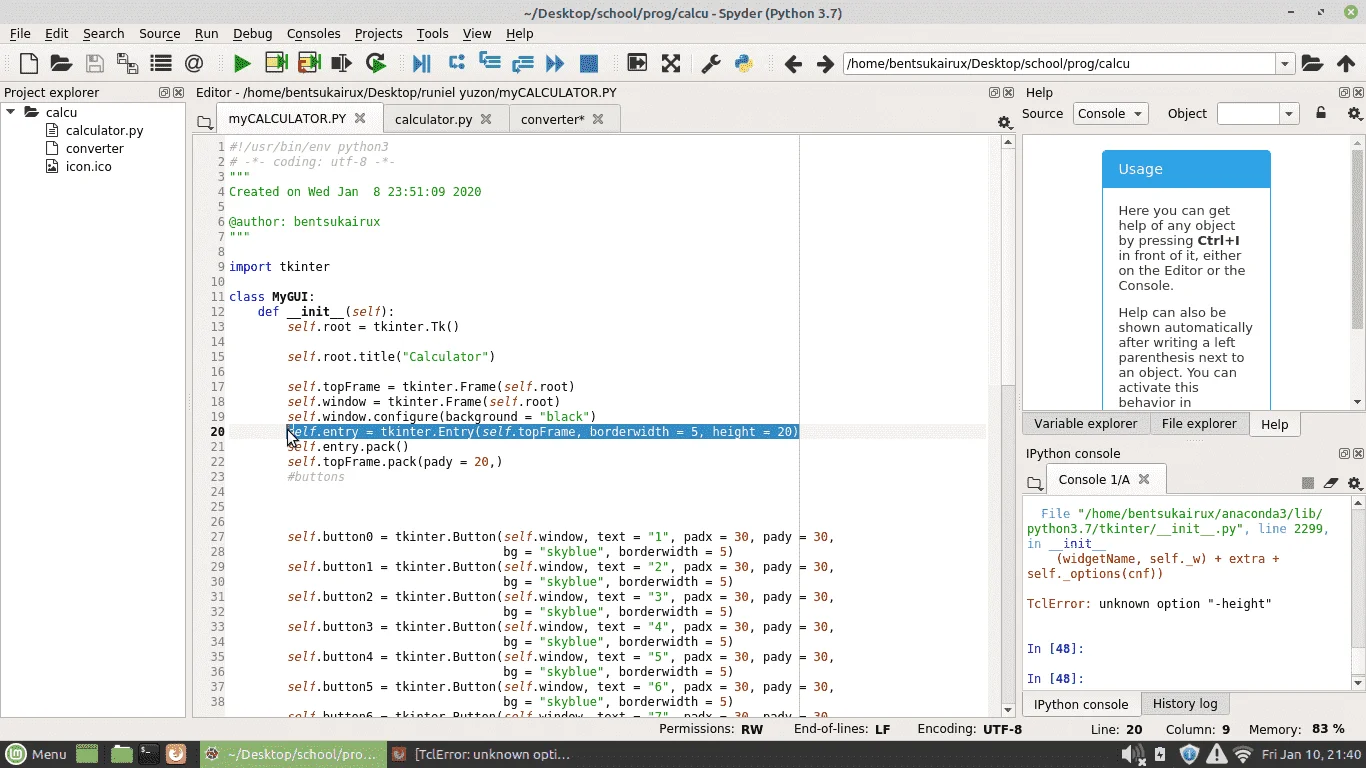Browse console tabs folder button
This screenshot has height=768, width=1366.
(x=1034, y=482)
